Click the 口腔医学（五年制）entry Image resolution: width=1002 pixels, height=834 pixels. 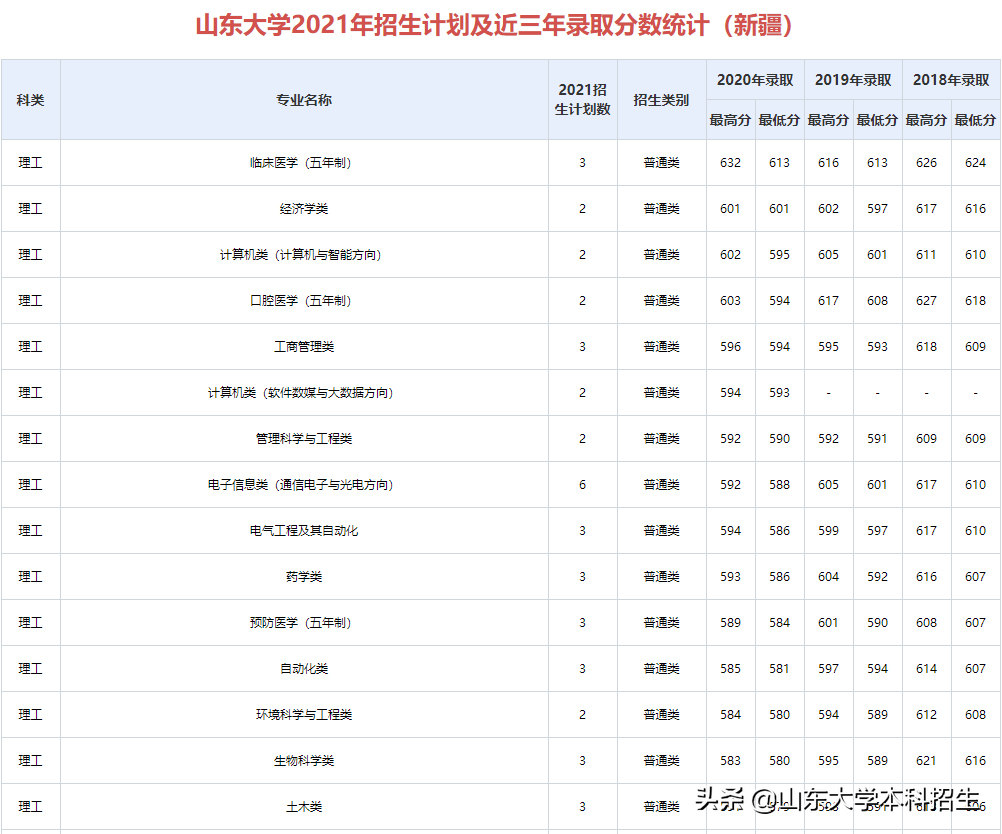pyautogui.click(x=302, y=300)
